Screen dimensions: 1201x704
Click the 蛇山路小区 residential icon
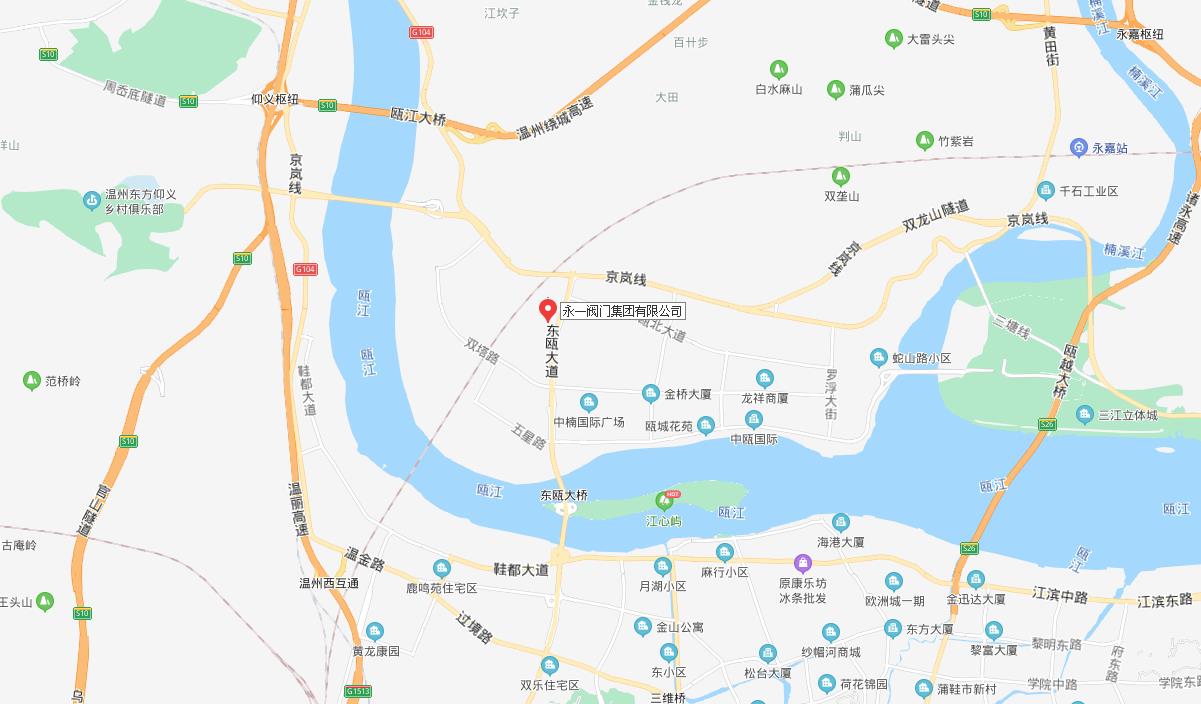point(879,357)
